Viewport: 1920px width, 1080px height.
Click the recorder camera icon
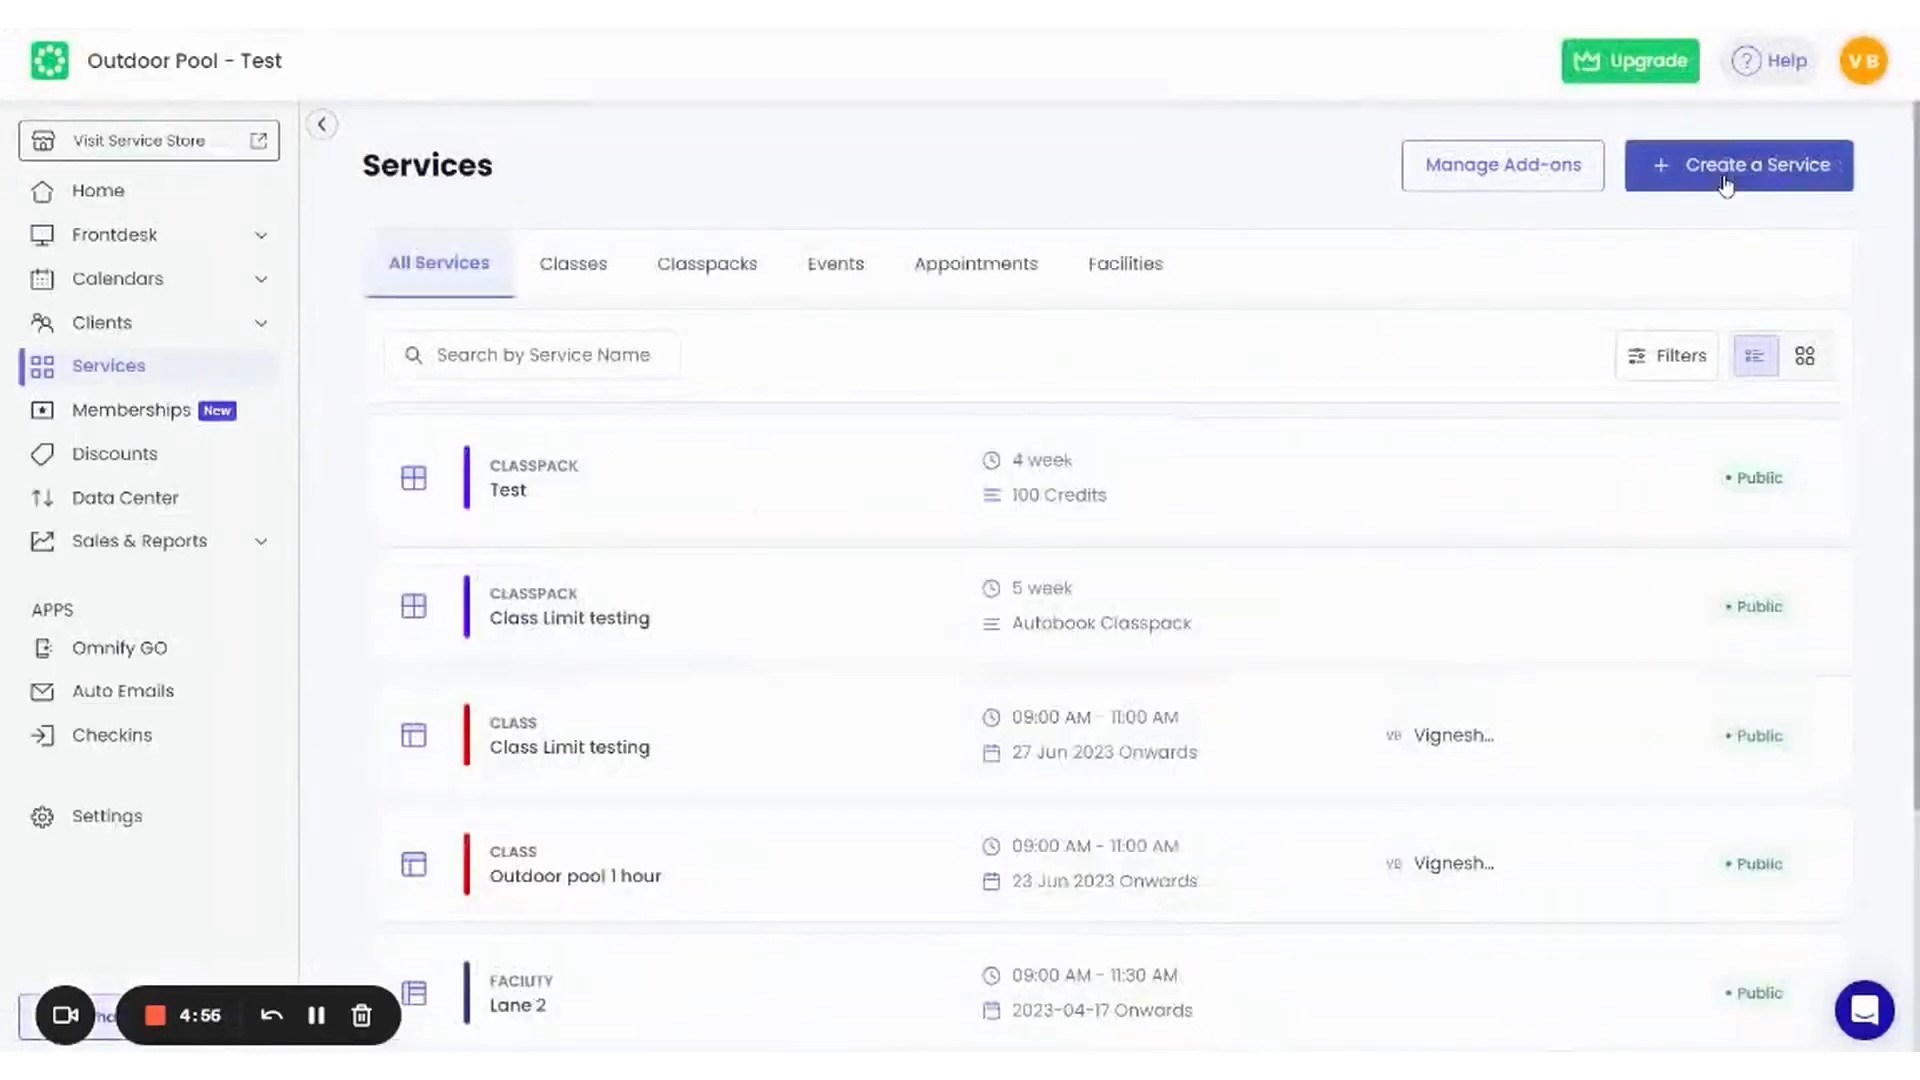tap(66, 1015)
